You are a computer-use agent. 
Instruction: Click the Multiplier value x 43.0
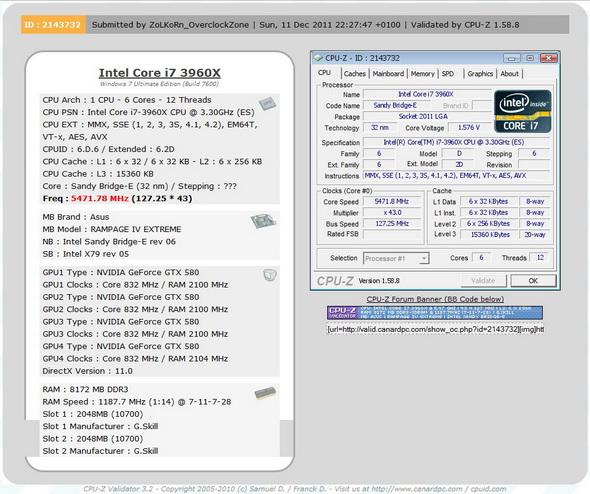point(392,212)
